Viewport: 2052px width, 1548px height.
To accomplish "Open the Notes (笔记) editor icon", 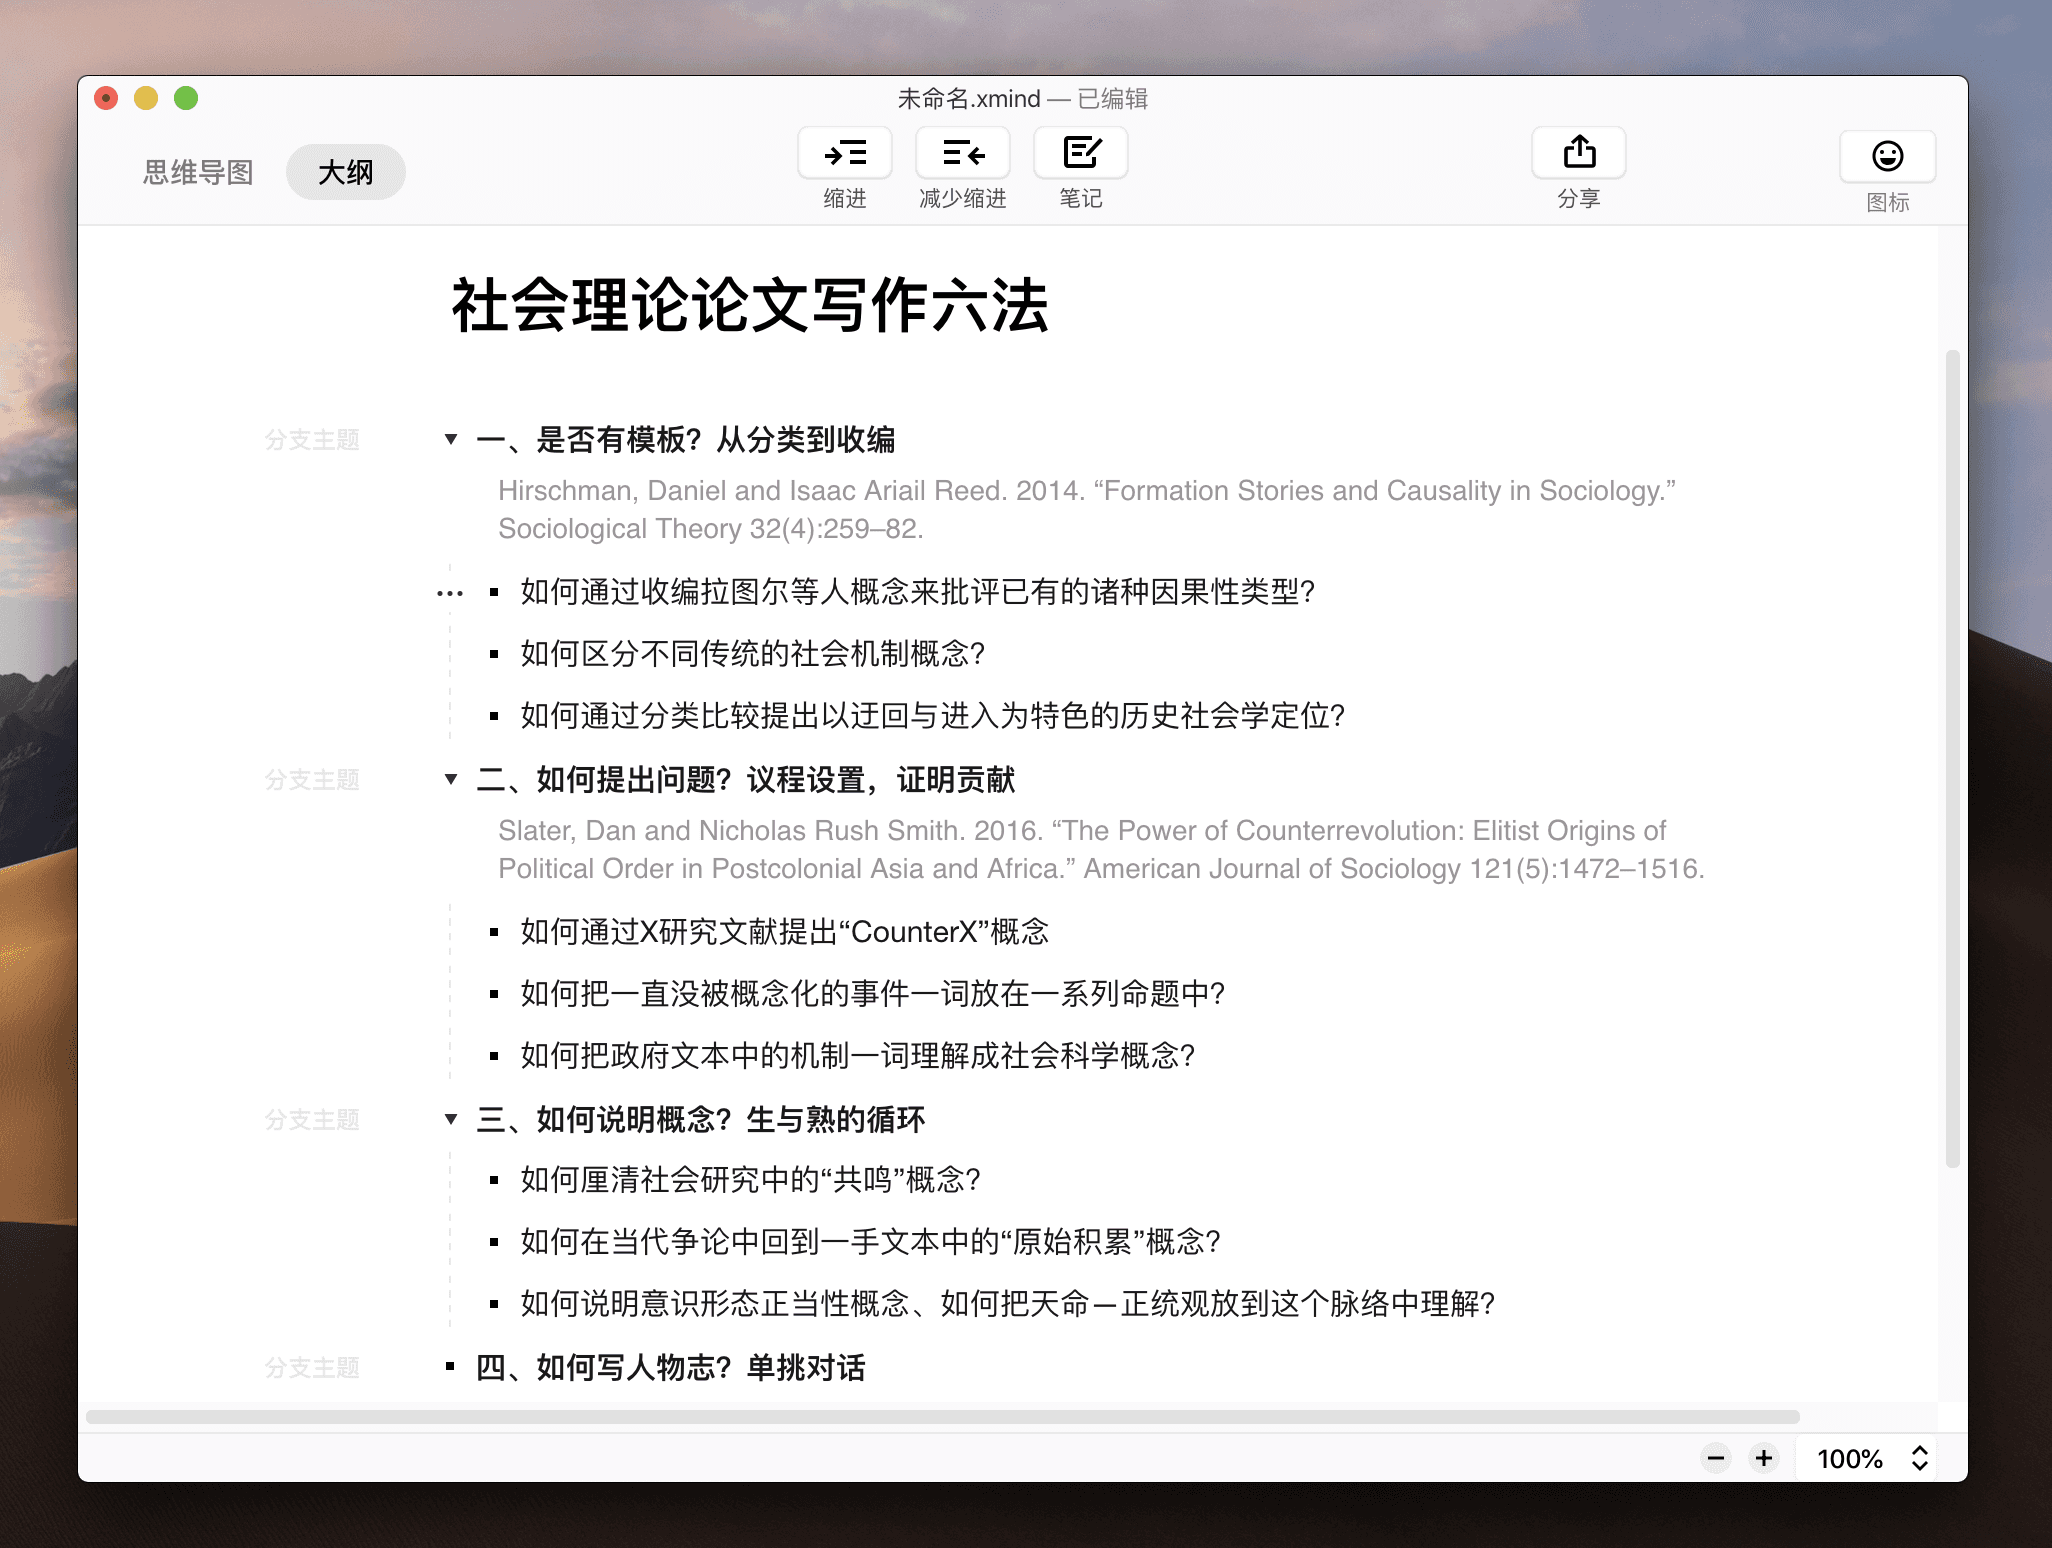I will click(x=1080, y=154).
